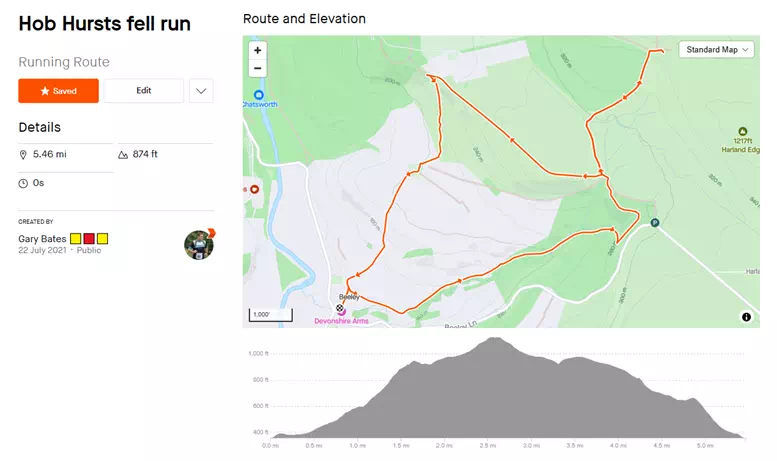Click the Devonshire Arms pub marker
This screenshot has width=777, height=461.
point(340,310)
